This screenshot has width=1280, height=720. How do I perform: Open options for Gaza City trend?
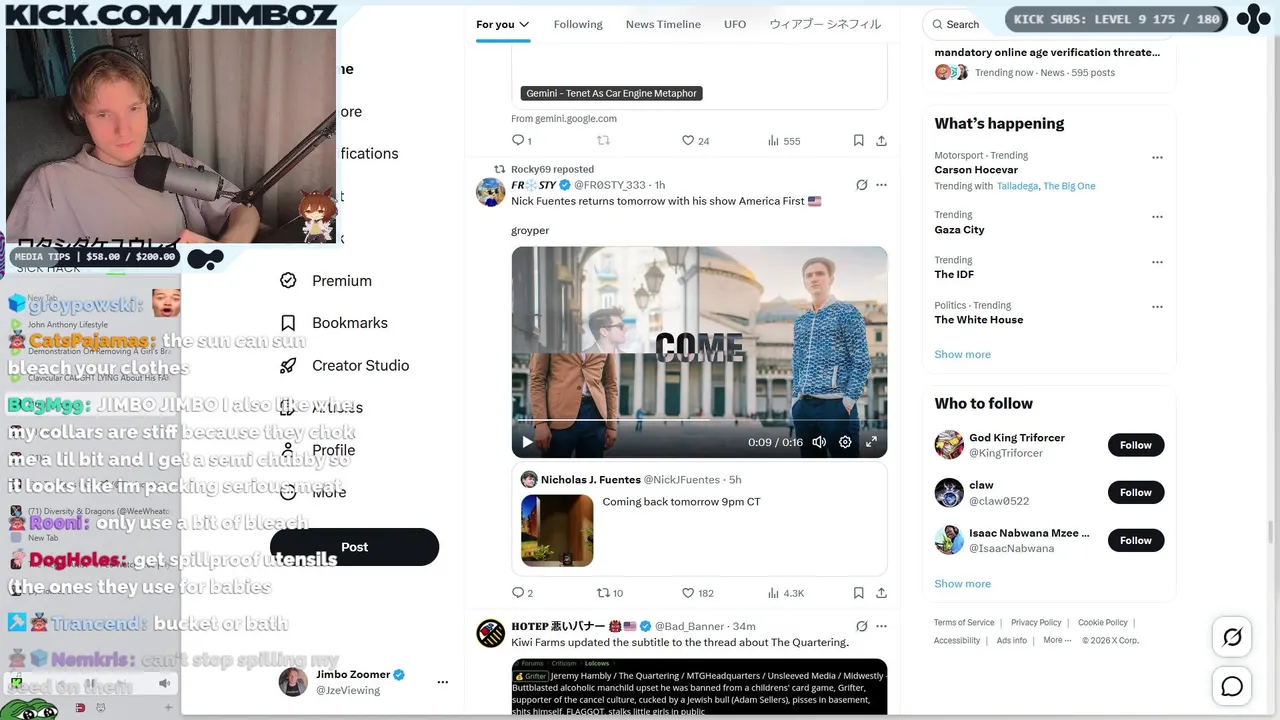(1157, 216)
